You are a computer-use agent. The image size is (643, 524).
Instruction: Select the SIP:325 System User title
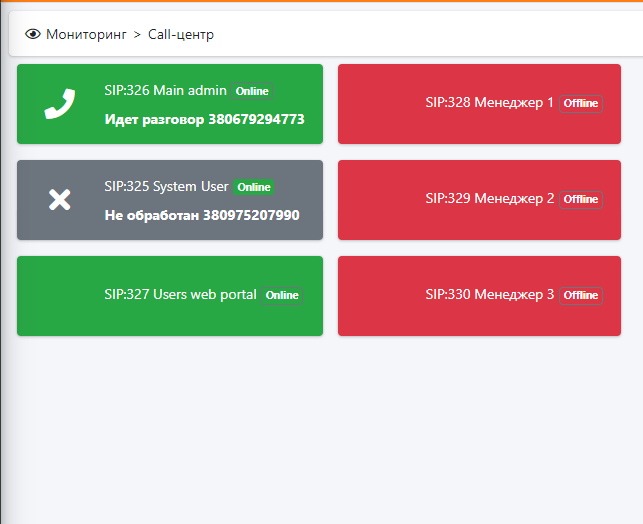pos(166,186)
